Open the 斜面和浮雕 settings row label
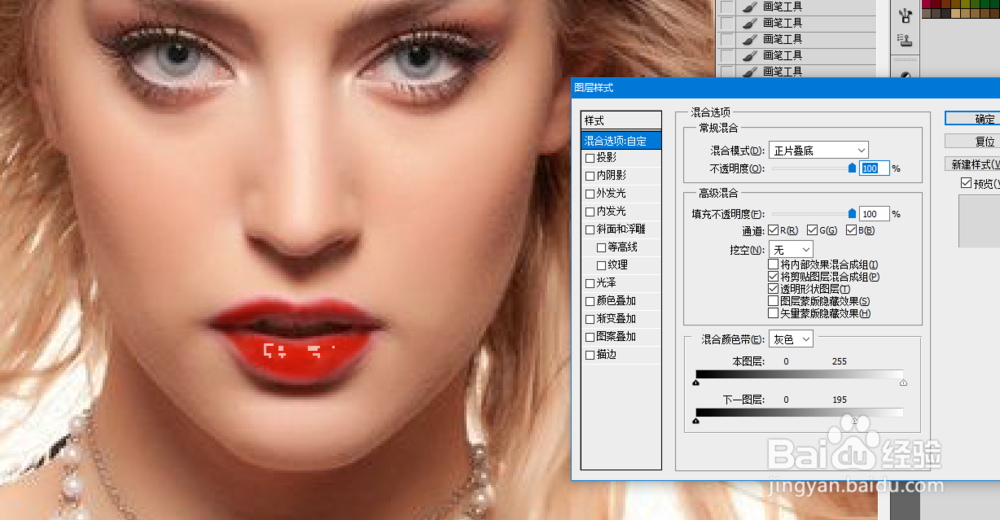This screenshot has height=520, width=1000. [x=621, y=229]
